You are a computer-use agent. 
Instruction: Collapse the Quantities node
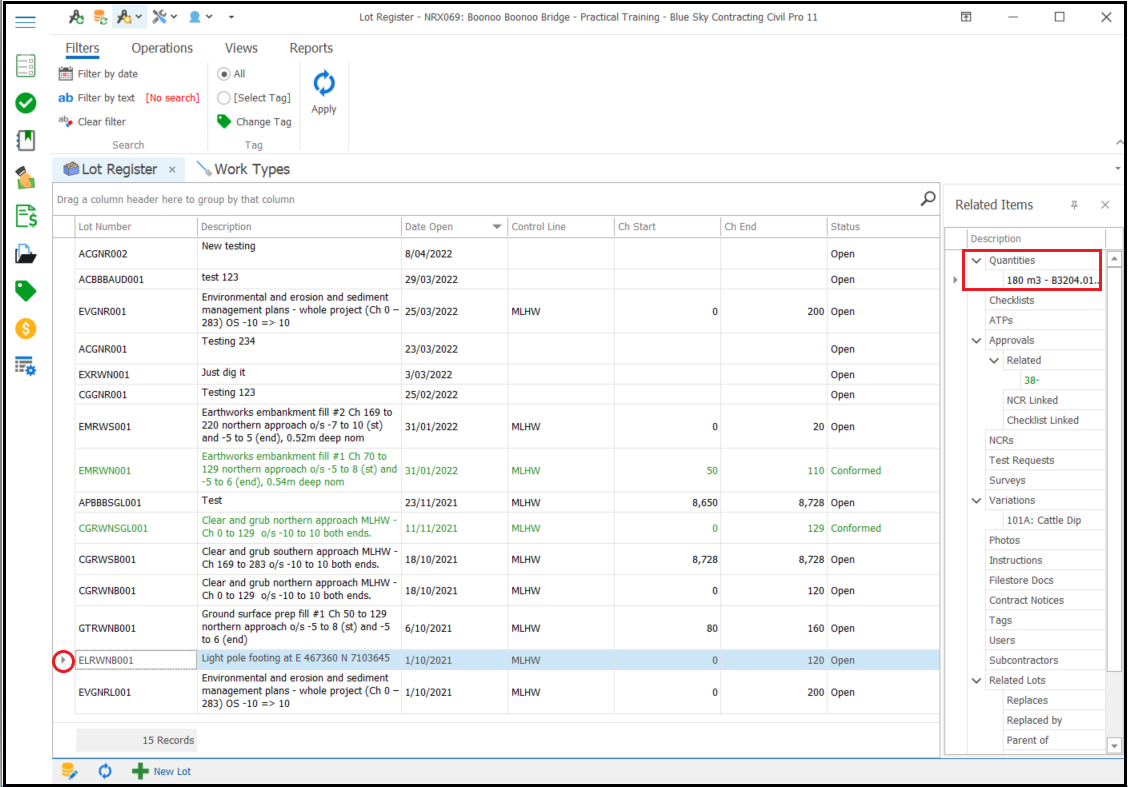[x=976, y=260]
